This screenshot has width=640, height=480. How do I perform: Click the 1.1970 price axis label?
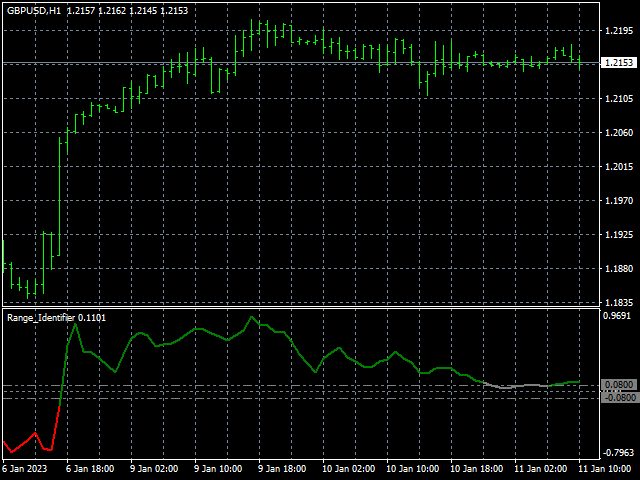coord(619,200)
